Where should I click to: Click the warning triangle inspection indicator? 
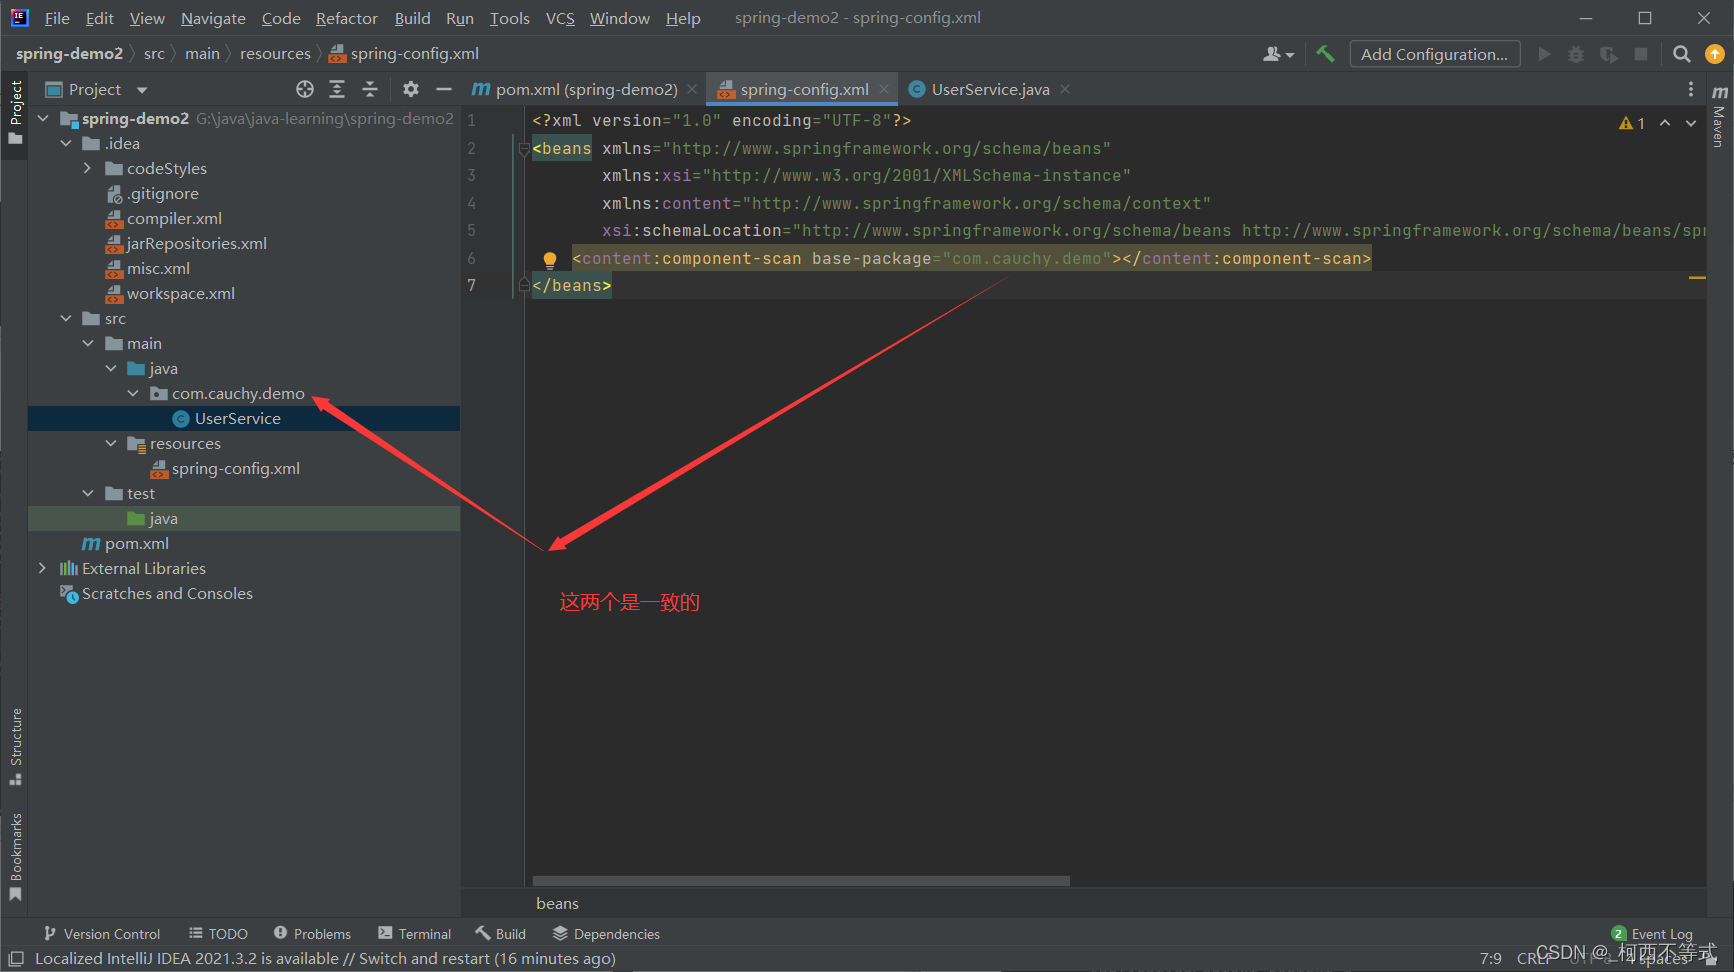1631,123
